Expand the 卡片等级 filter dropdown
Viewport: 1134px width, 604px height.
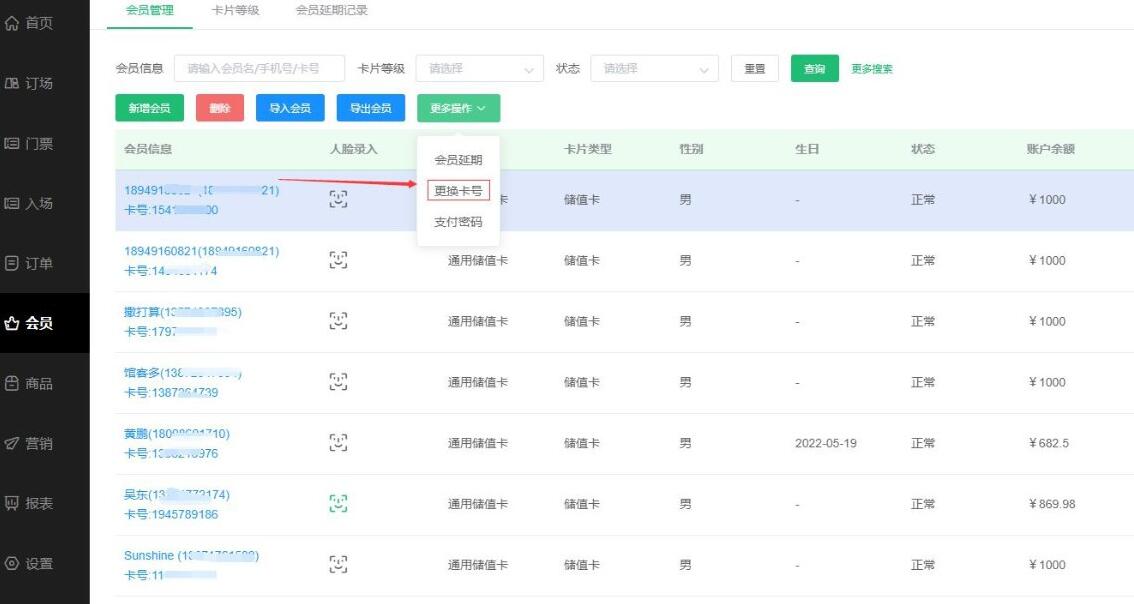(x=479, y=69)
